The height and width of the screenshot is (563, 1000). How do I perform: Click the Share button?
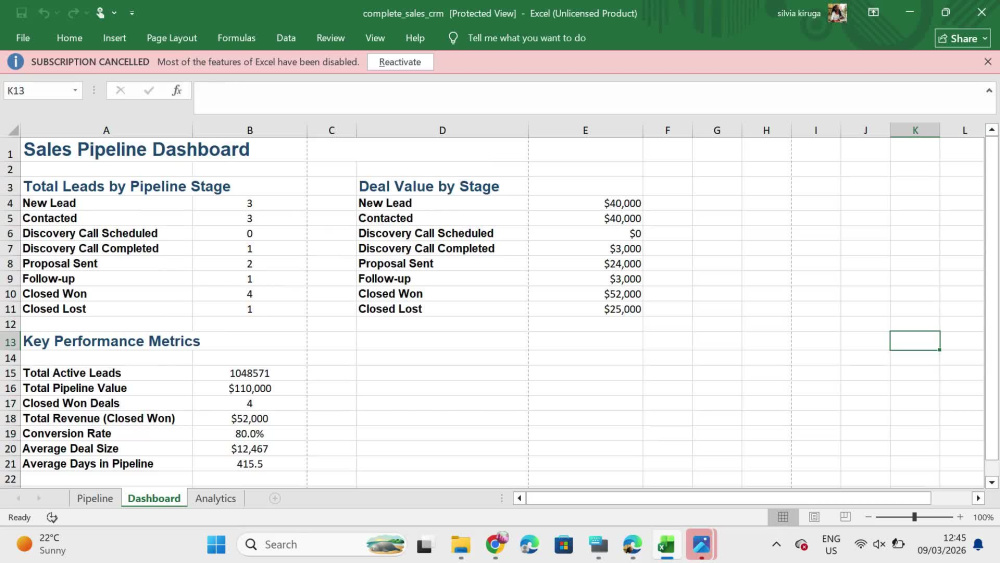963,38
